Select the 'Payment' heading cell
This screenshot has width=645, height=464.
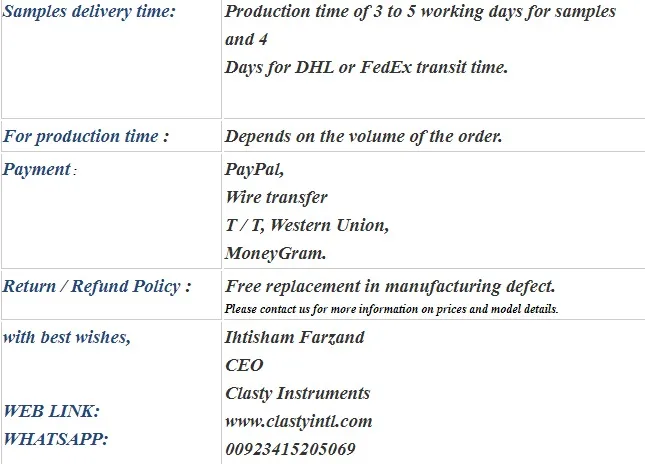point(111,211)
